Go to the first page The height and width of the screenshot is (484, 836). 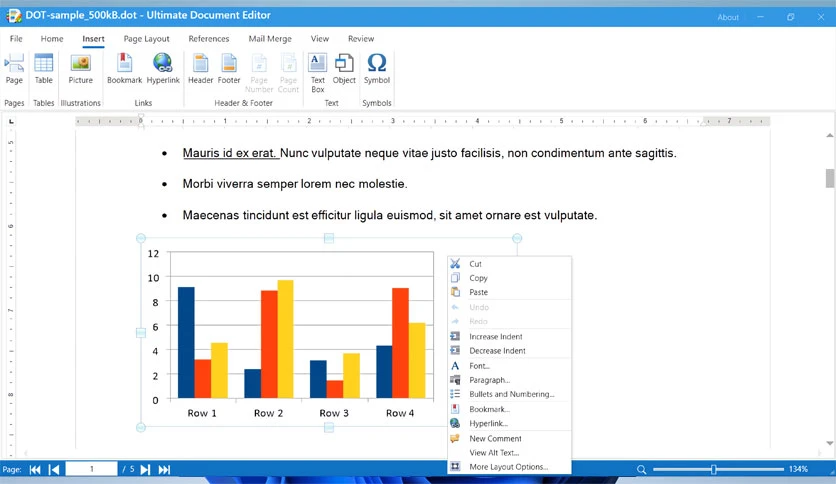pyautogui.click(x=35, y=470)
